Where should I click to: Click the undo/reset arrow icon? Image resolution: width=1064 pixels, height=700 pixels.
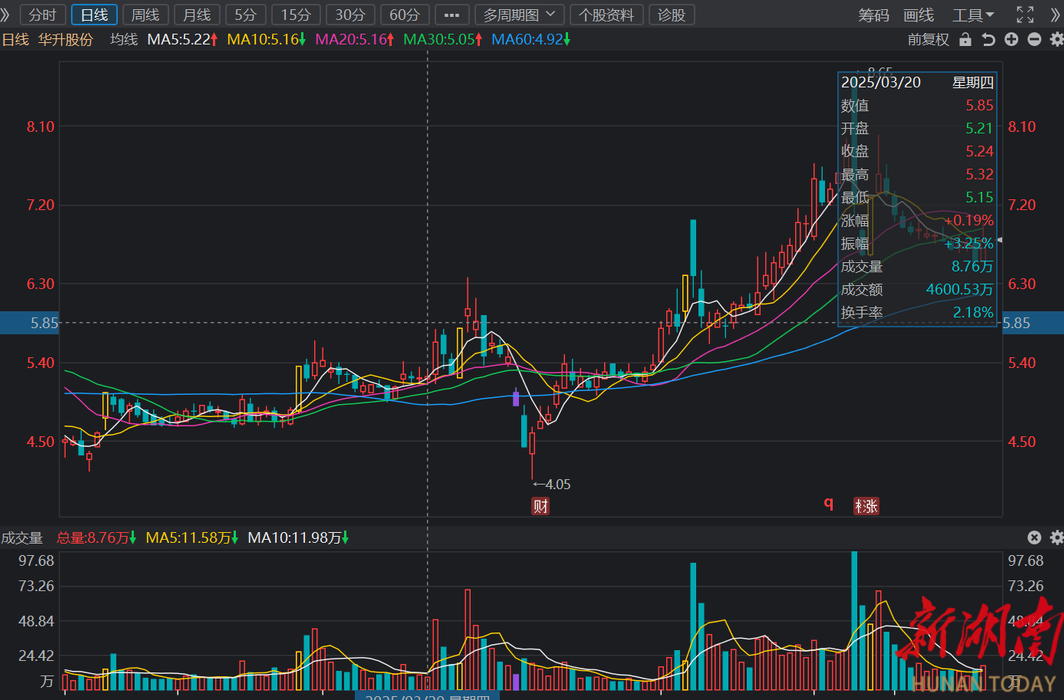click(x=988, y=39)
